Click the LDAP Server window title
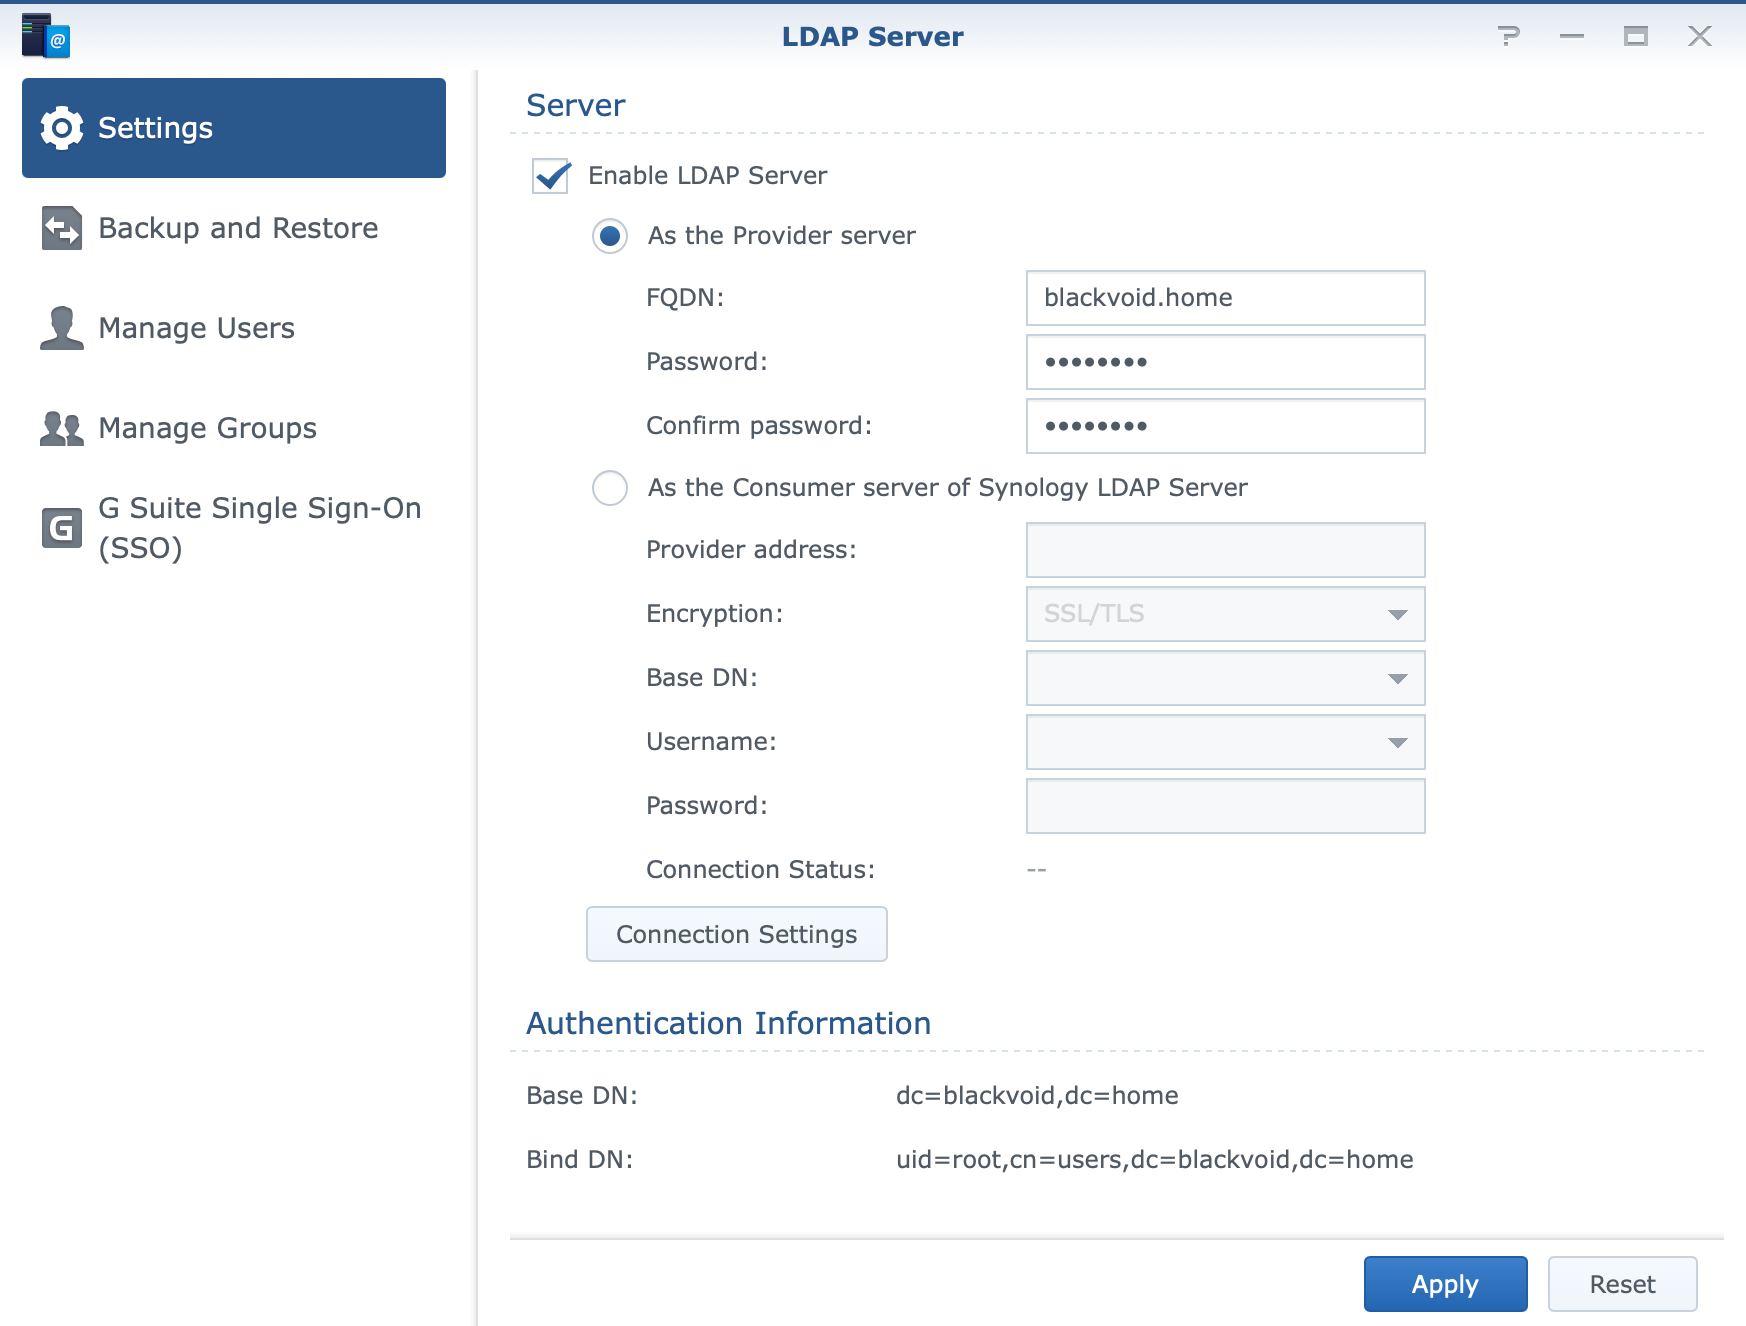Screen dimensions: 1746x1326 pos(872,37)
